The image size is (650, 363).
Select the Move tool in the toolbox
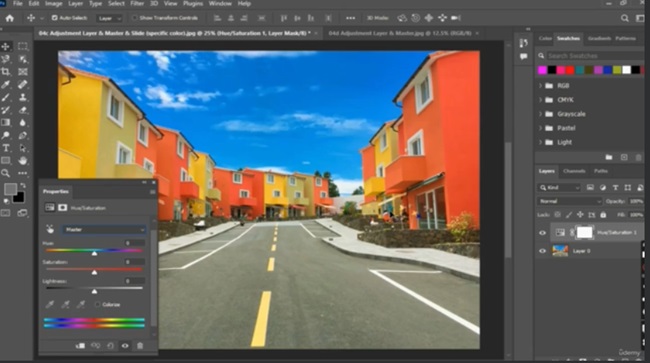[6, 46]
